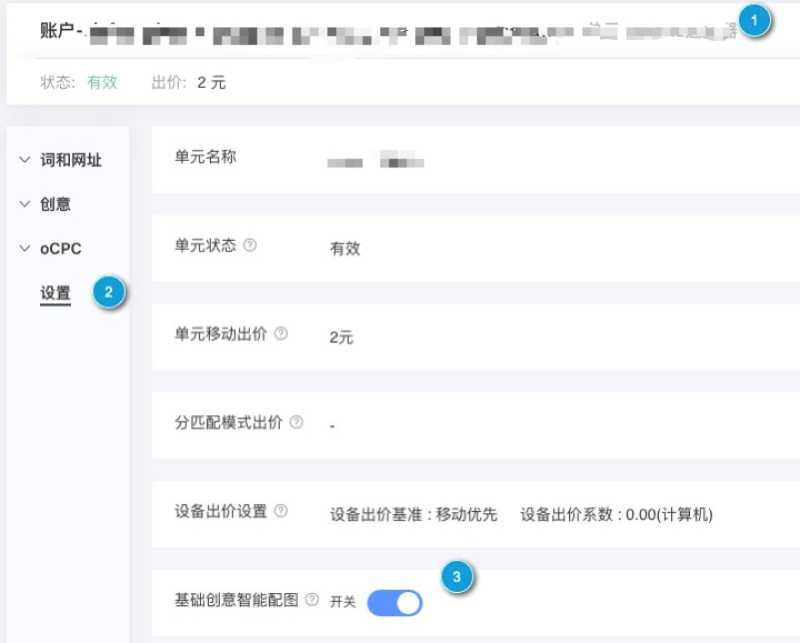Click the 出价 2元 value in header

tap(211, 83)
